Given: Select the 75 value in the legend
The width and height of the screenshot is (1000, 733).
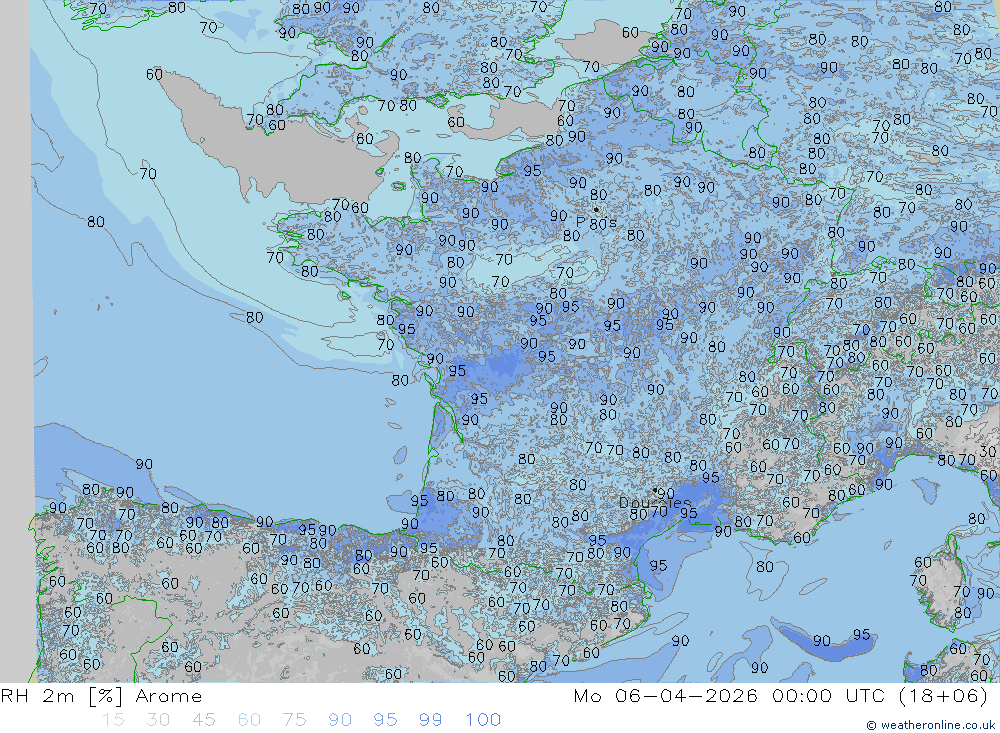Looking at the screenshot, I should tap(294, 720).
